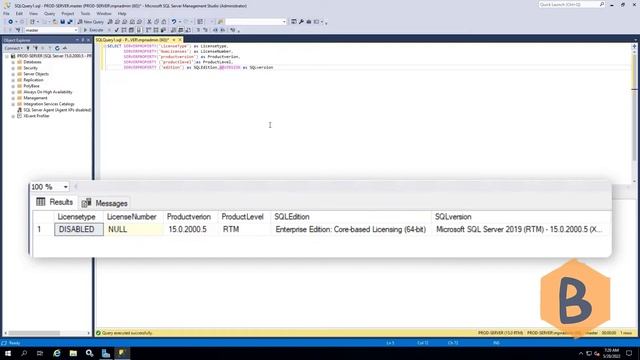Open the Help menu

click(122, 13)
